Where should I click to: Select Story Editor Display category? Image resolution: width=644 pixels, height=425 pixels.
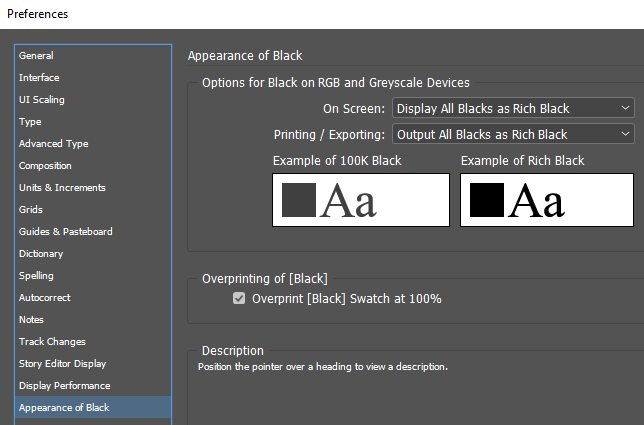pos(62,364)
